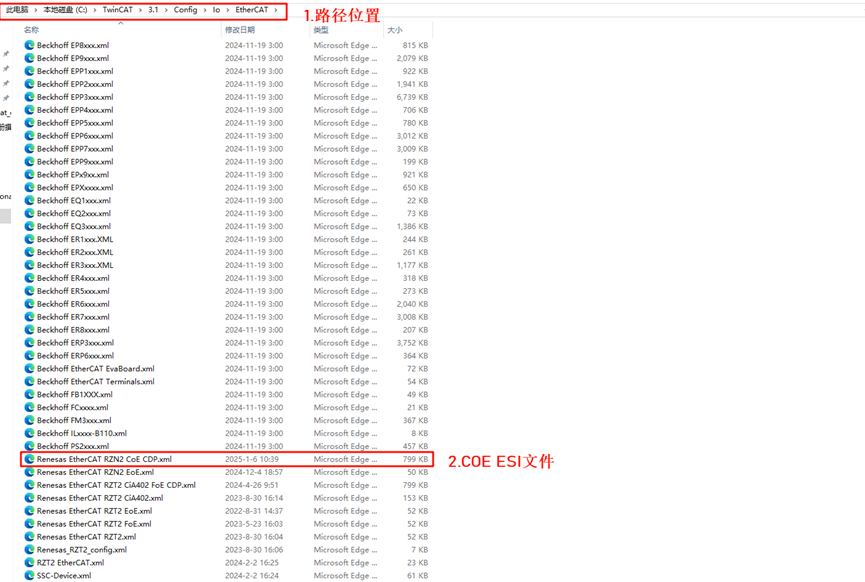Click the icon of SSC-Device.xml
The width and height of the screenshot is (865, 582).
click(x=29, y=575)
